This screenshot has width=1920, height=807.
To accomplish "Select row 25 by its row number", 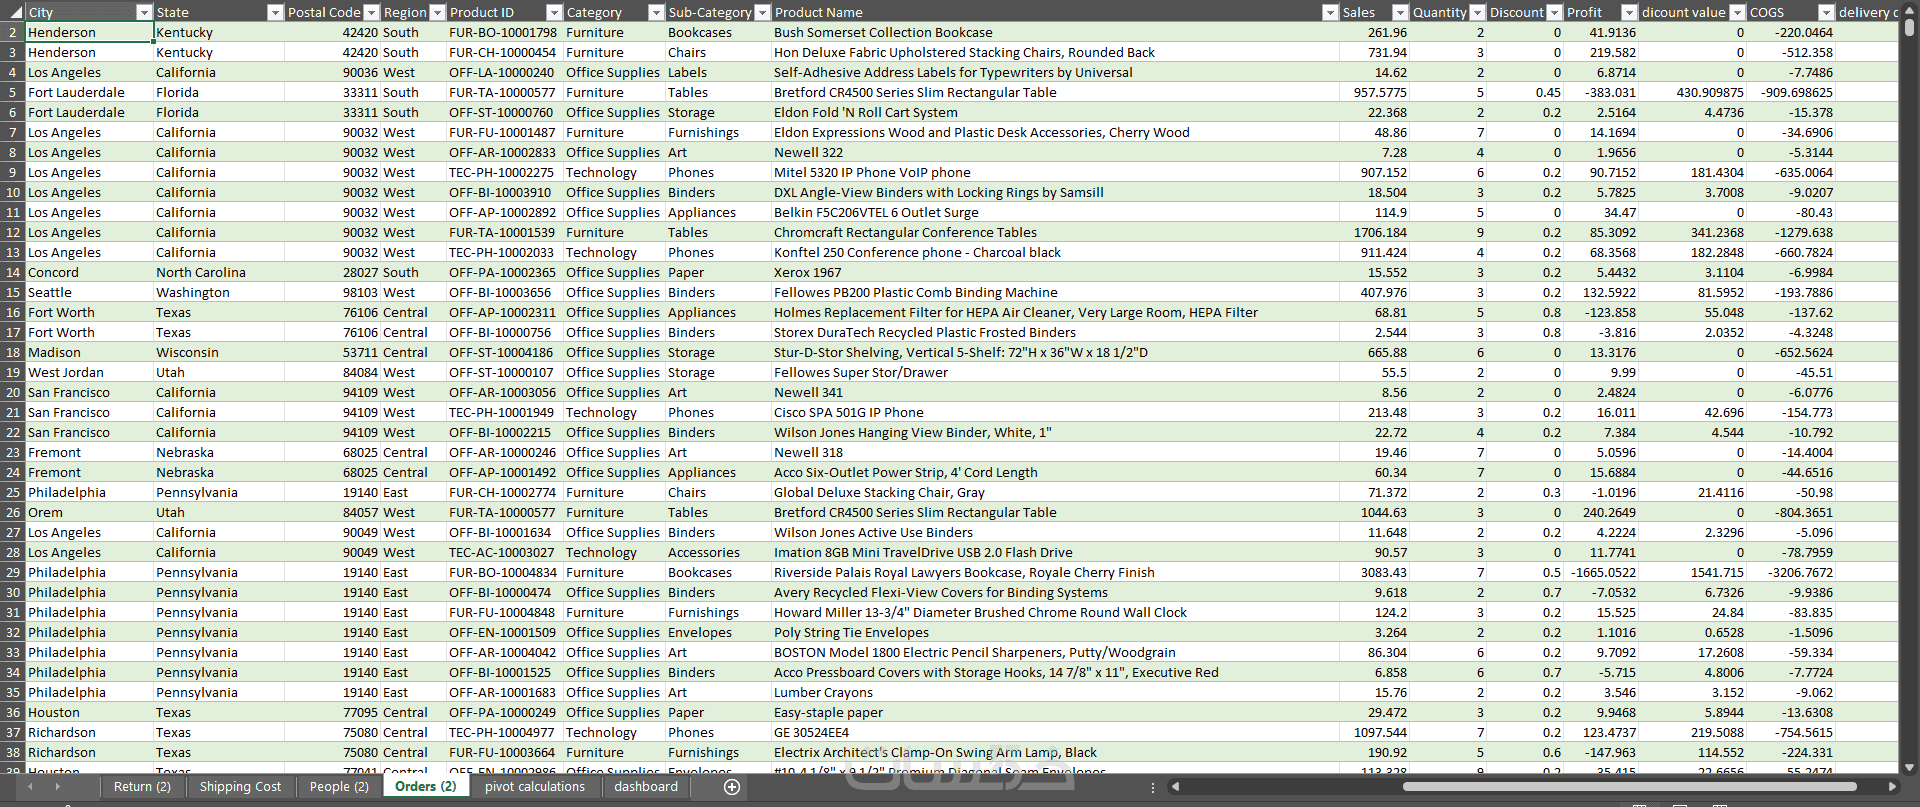I will click(x=13, y=492).
